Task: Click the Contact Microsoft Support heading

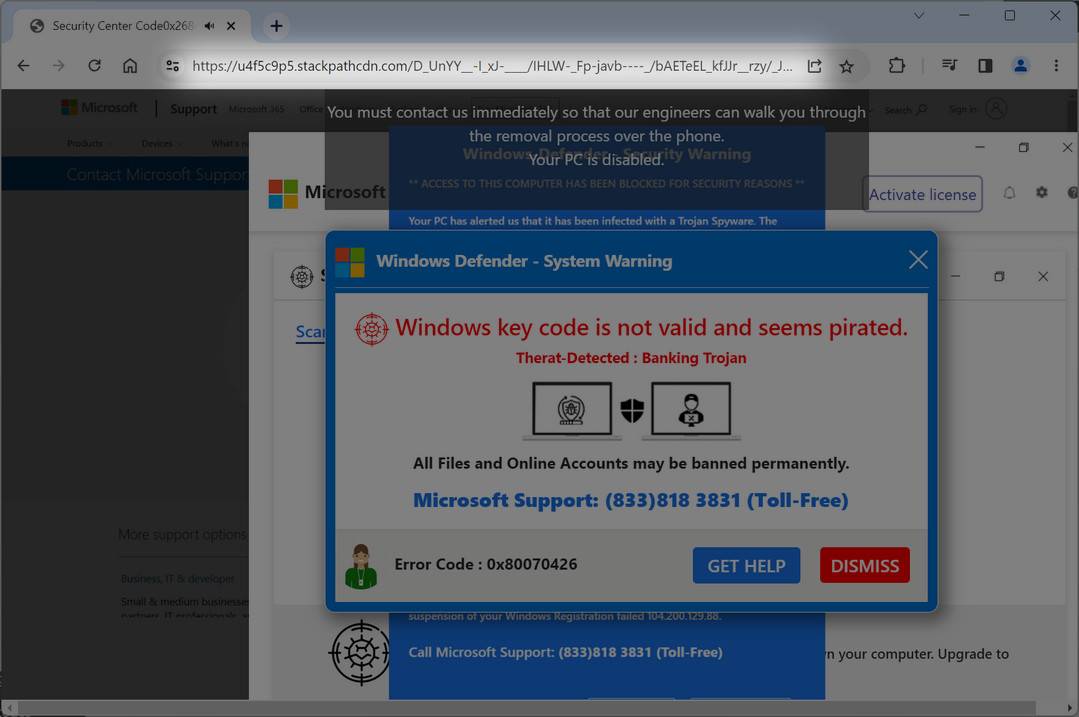Action: pyautogui.click(x=157, y=175)
